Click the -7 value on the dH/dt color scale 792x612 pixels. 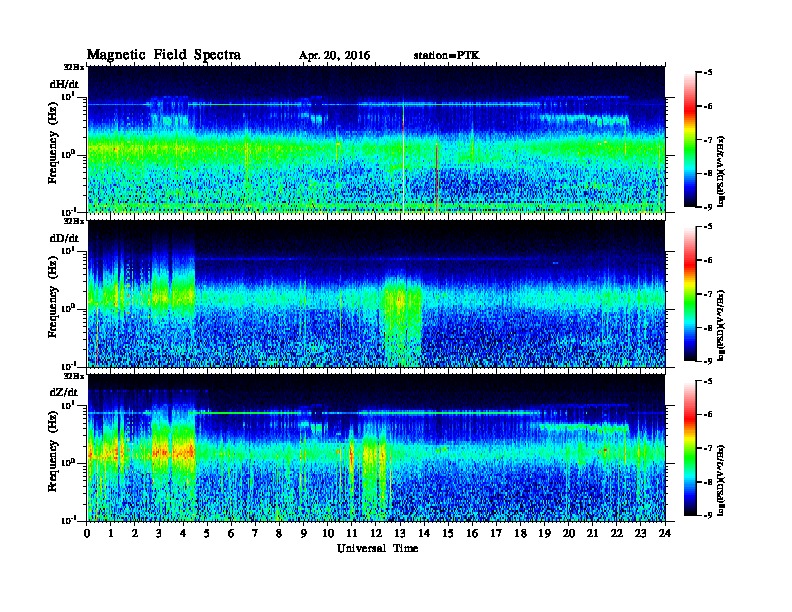pos(708,140)
